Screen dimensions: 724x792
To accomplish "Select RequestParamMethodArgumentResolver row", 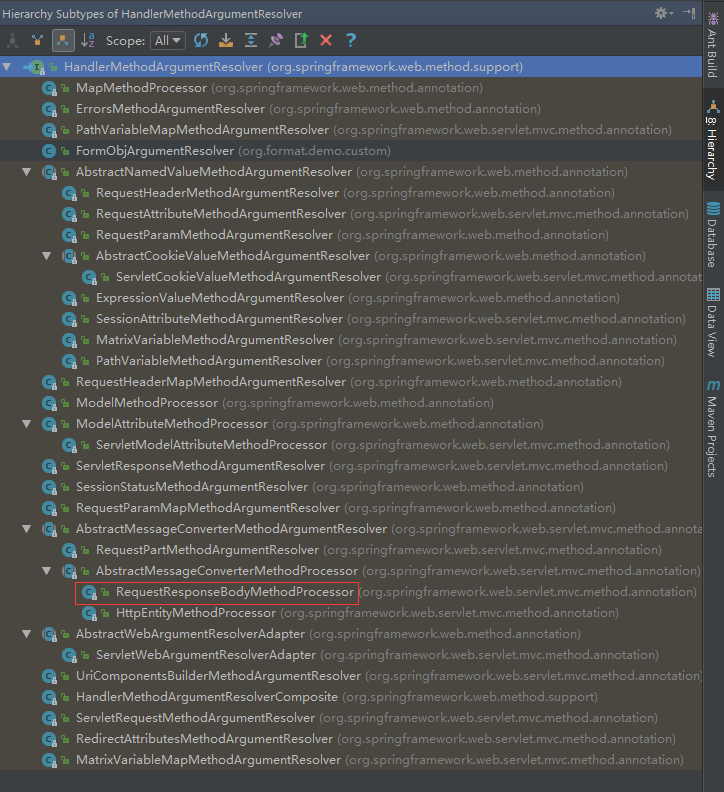I will pos(351,235).
